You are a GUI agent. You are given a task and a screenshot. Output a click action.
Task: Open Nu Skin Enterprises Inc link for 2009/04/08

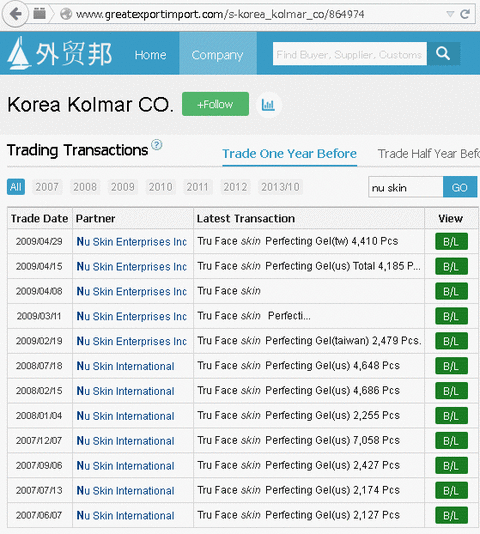tap(131, 291)
